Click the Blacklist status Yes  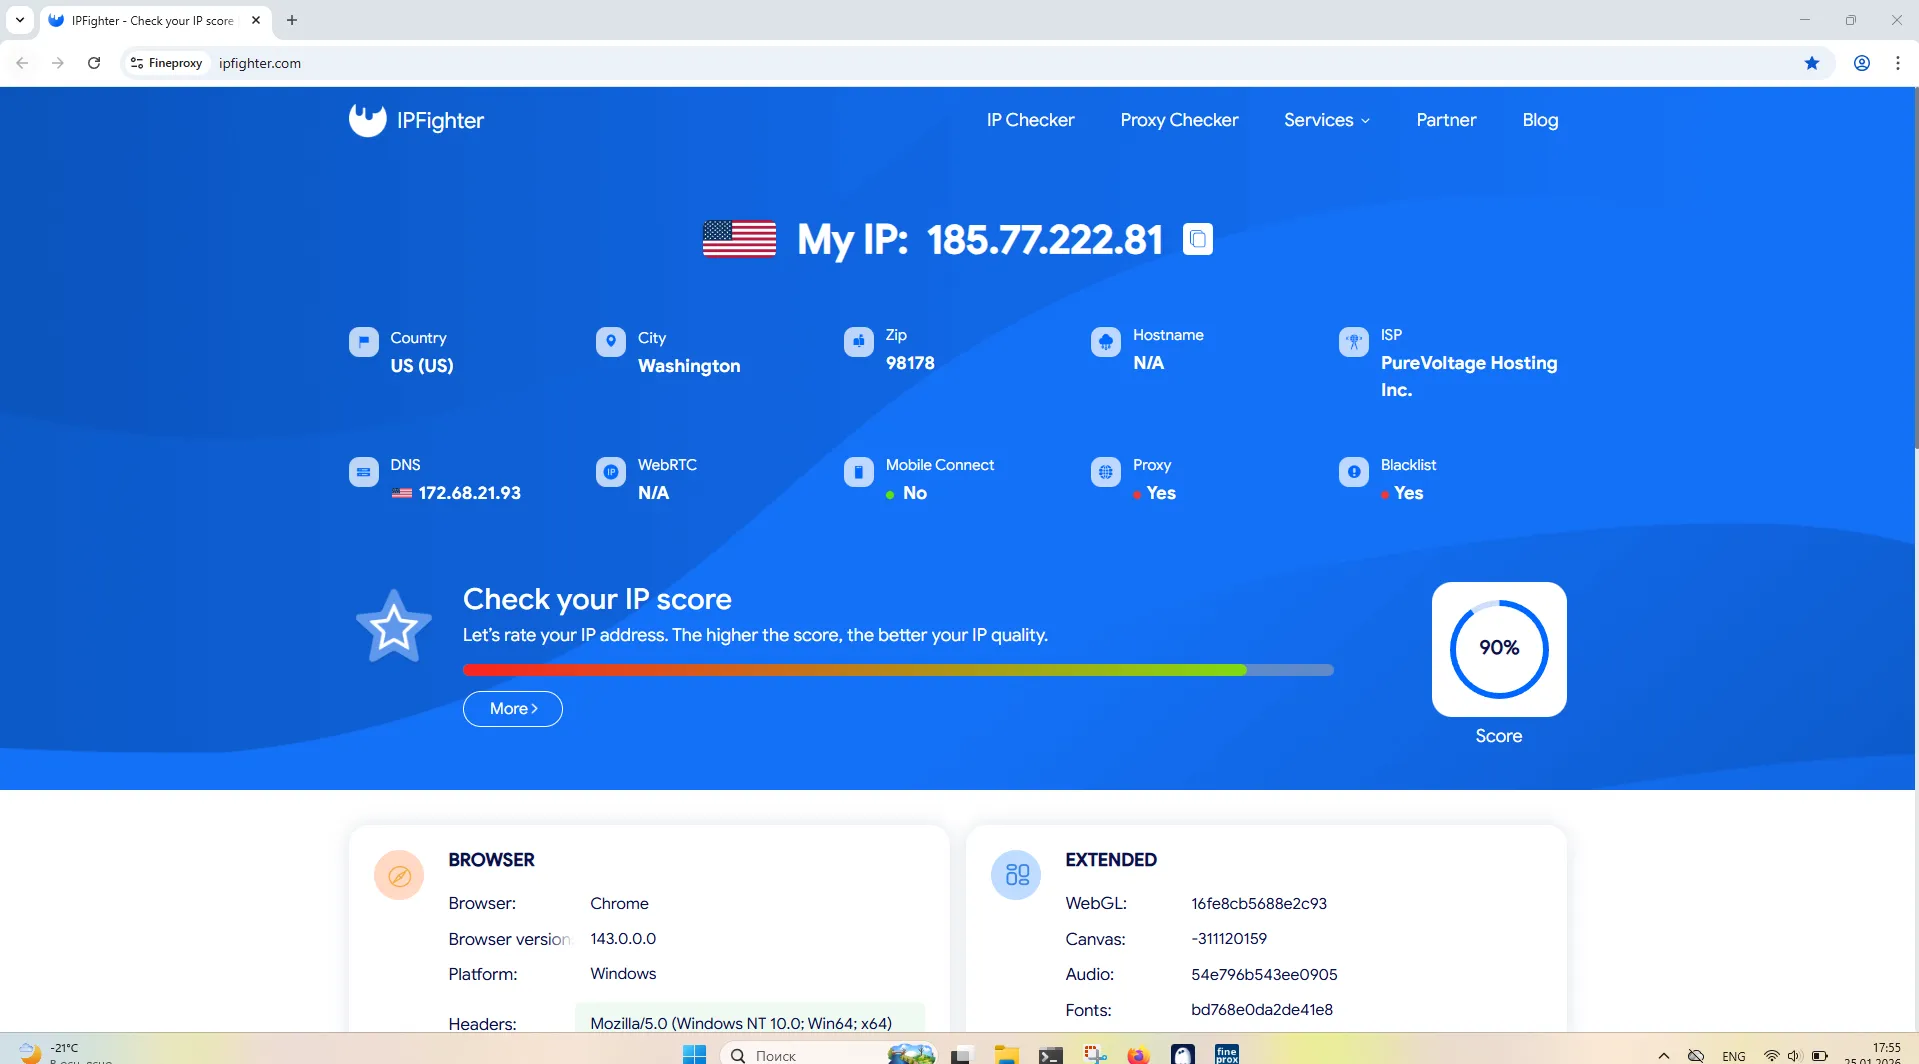click(1409, 493)
